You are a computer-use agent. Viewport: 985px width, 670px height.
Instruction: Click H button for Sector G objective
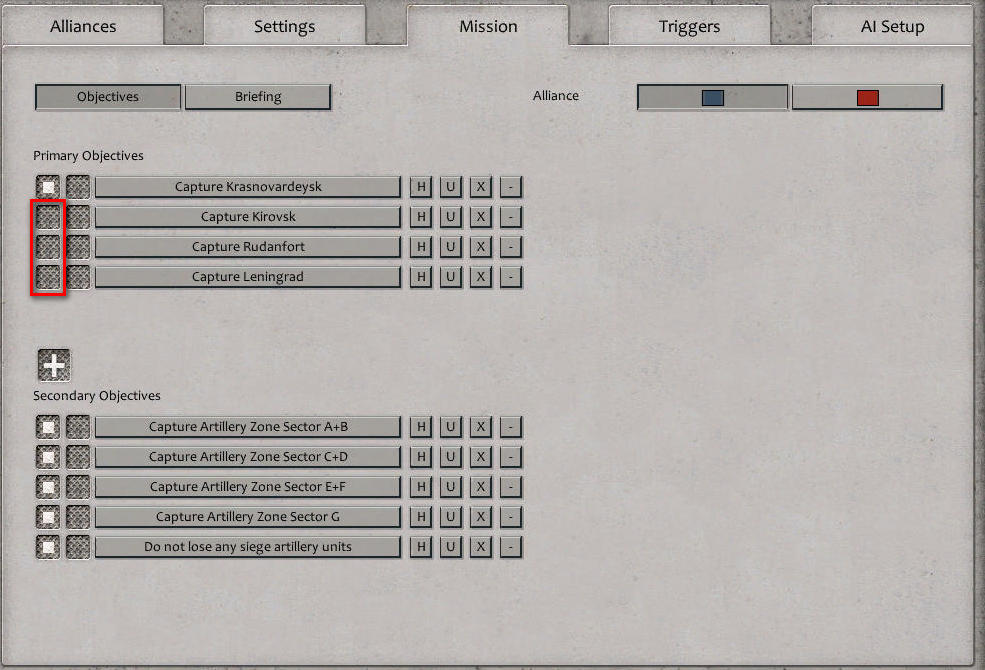tap(421, 517)
